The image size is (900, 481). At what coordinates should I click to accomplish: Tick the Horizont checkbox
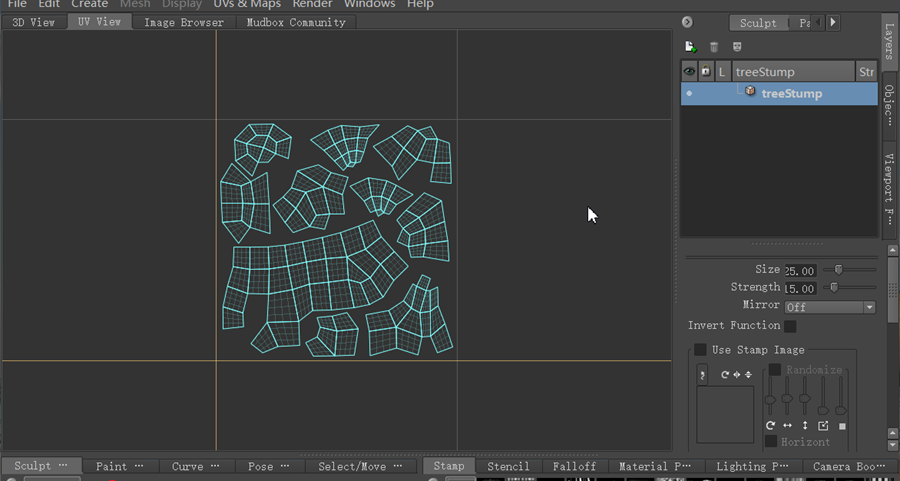pyautogui.click(x=770, y=441)
